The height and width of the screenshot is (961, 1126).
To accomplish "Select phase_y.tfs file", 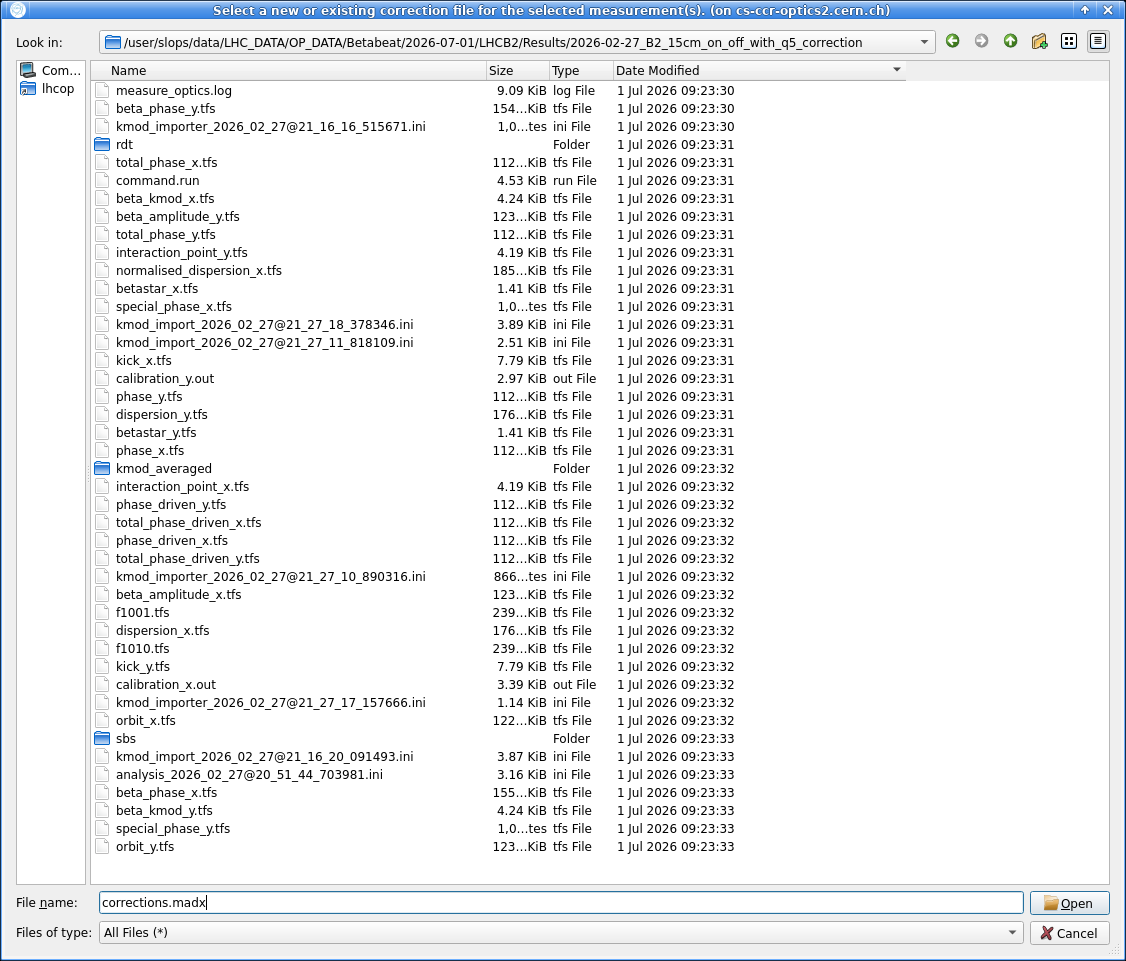I will pyautogui.click(x=149, y=396).
